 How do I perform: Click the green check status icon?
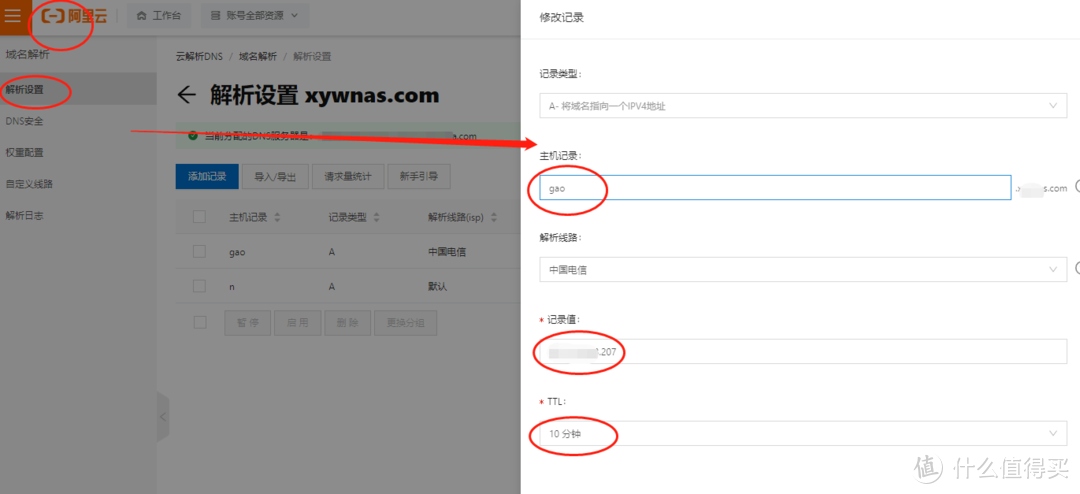coord(193,136)
